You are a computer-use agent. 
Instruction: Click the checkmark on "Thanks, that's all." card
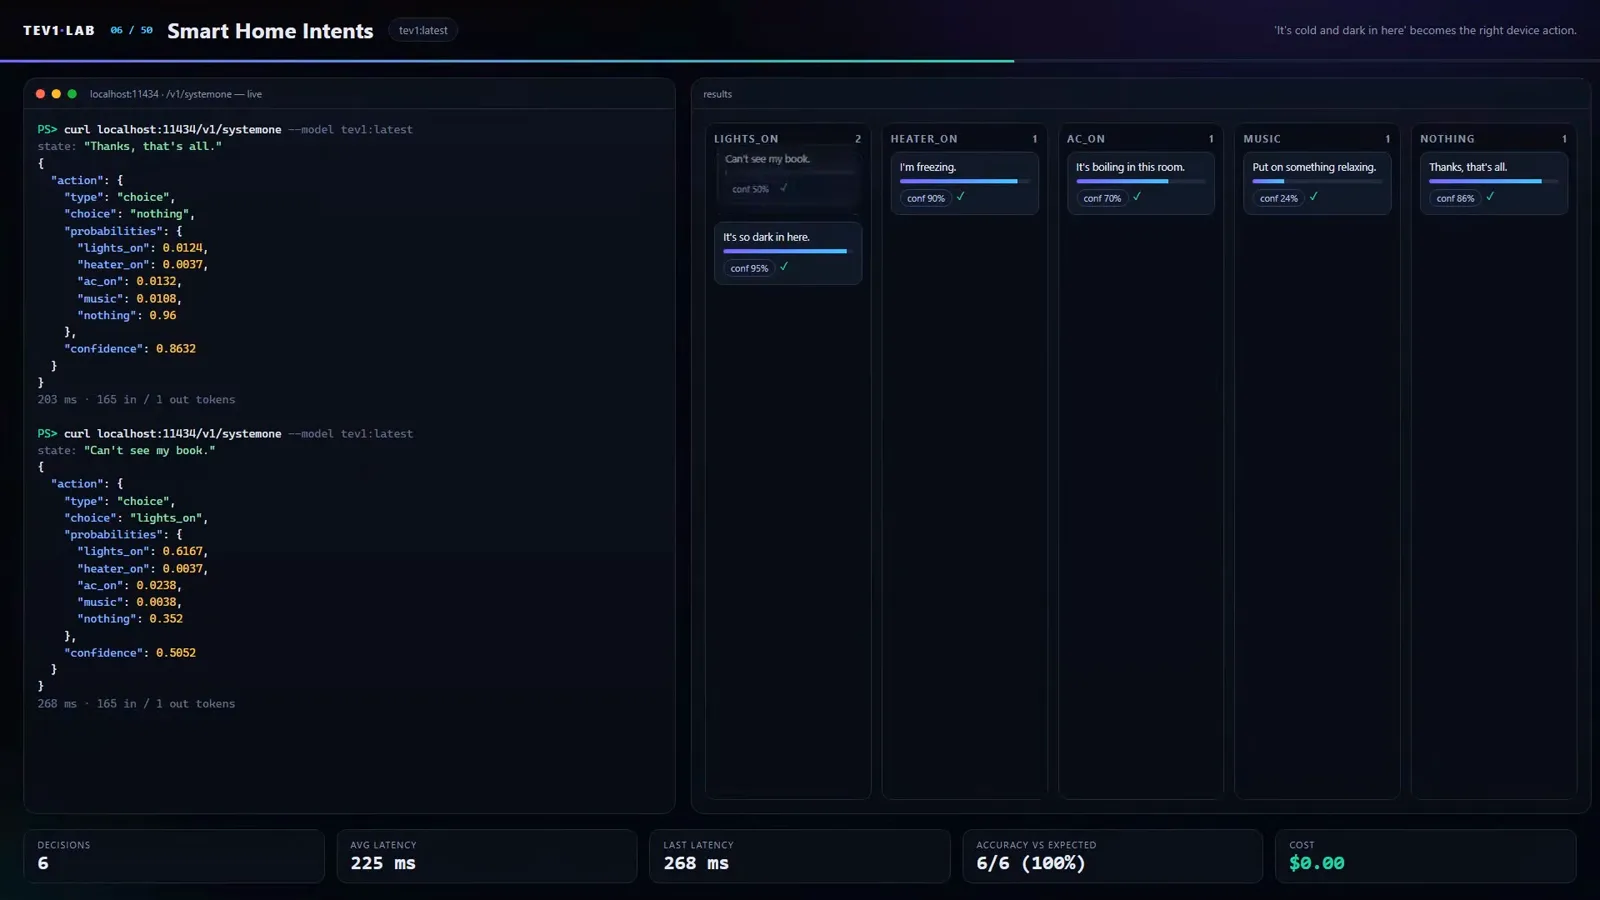pyautogui.click(x=1490, y=197)
